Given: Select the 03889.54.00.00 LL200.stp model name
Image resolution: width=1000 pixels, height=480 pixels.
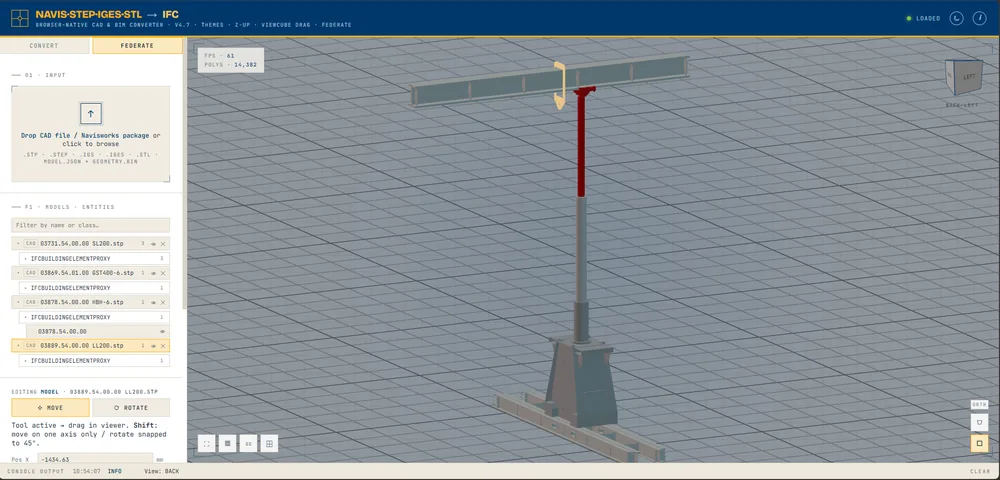Looking at the screenshot, I should tap(81, 345).
